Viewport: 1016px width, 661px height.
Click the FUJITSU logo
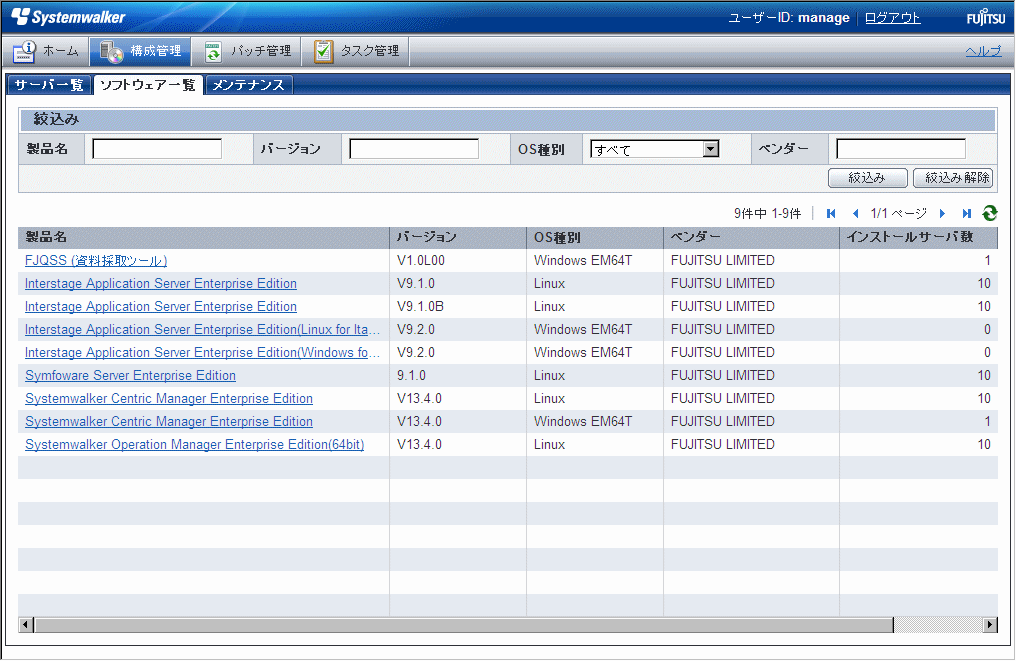[x=986, y=17]
